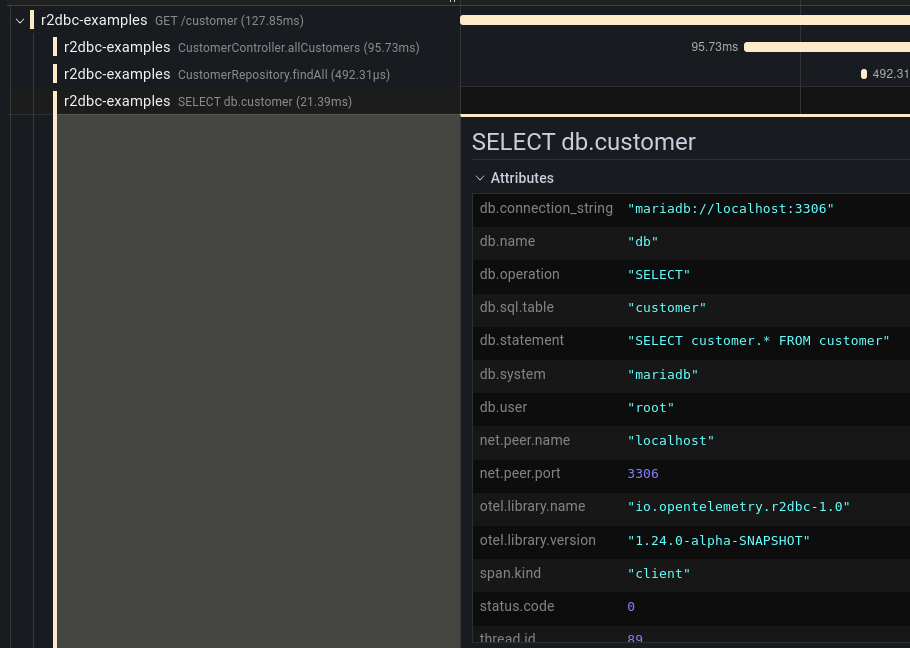Click the 95.73ms allCustomers timeline bar

pyautogui.click(x=826, y=47)
